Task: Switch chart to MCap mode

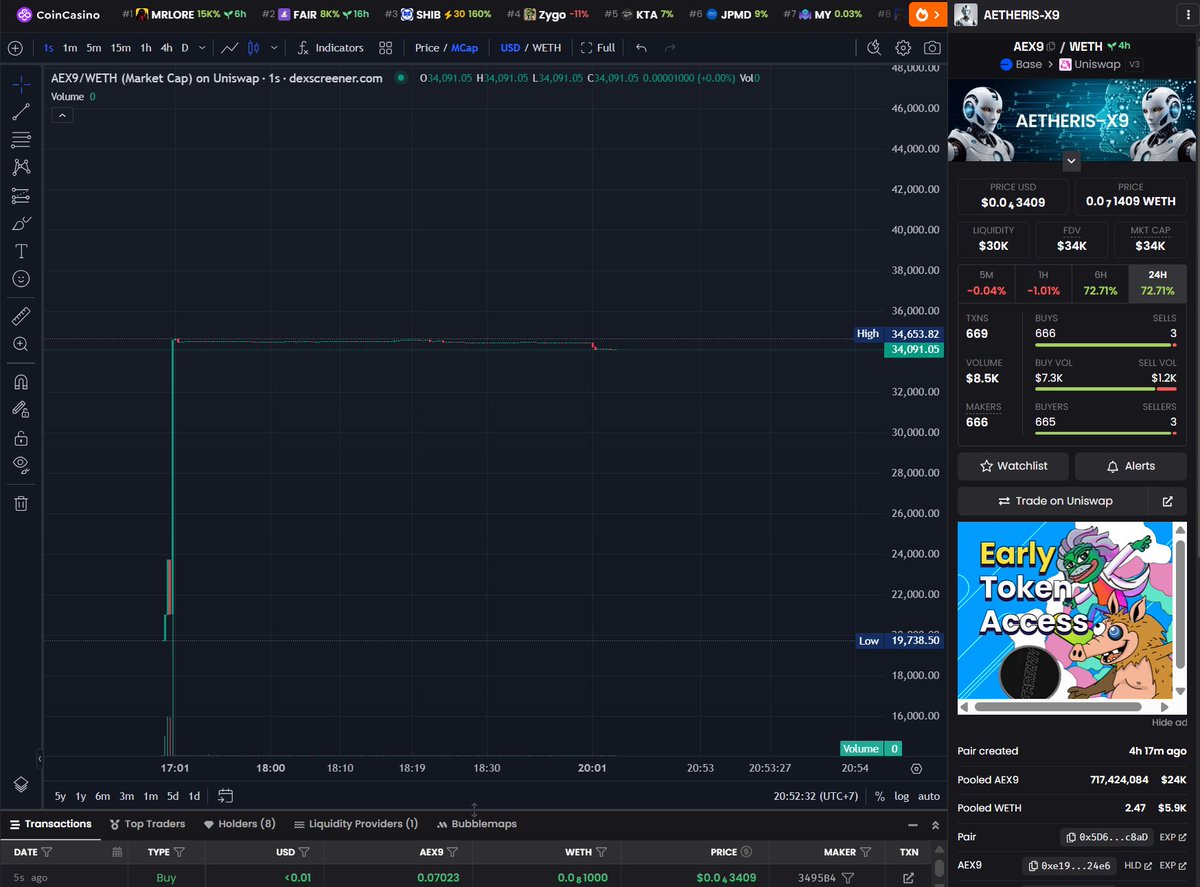Action: 465,48
